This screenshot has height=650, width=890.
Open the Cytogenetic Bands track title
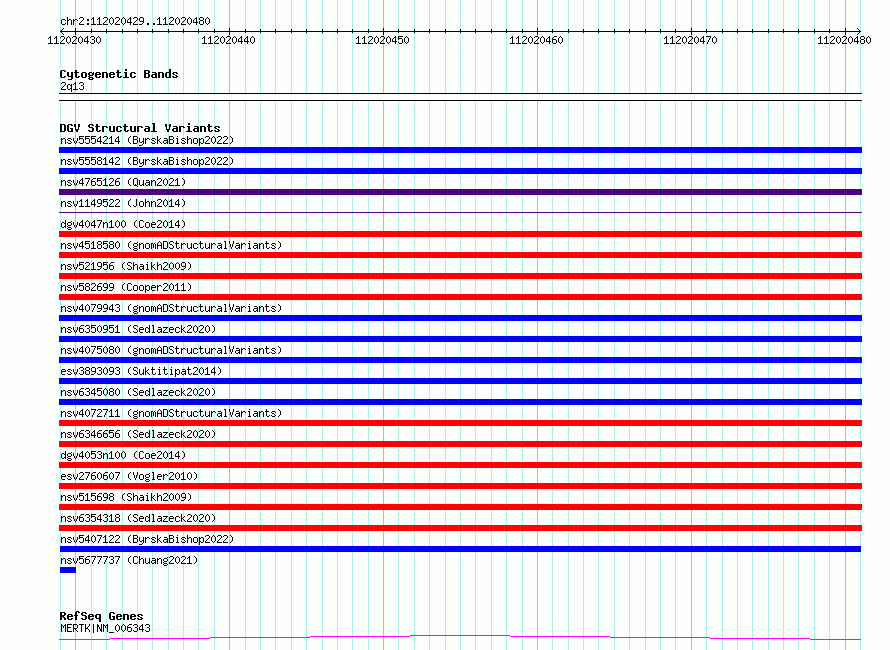[119, 74]
